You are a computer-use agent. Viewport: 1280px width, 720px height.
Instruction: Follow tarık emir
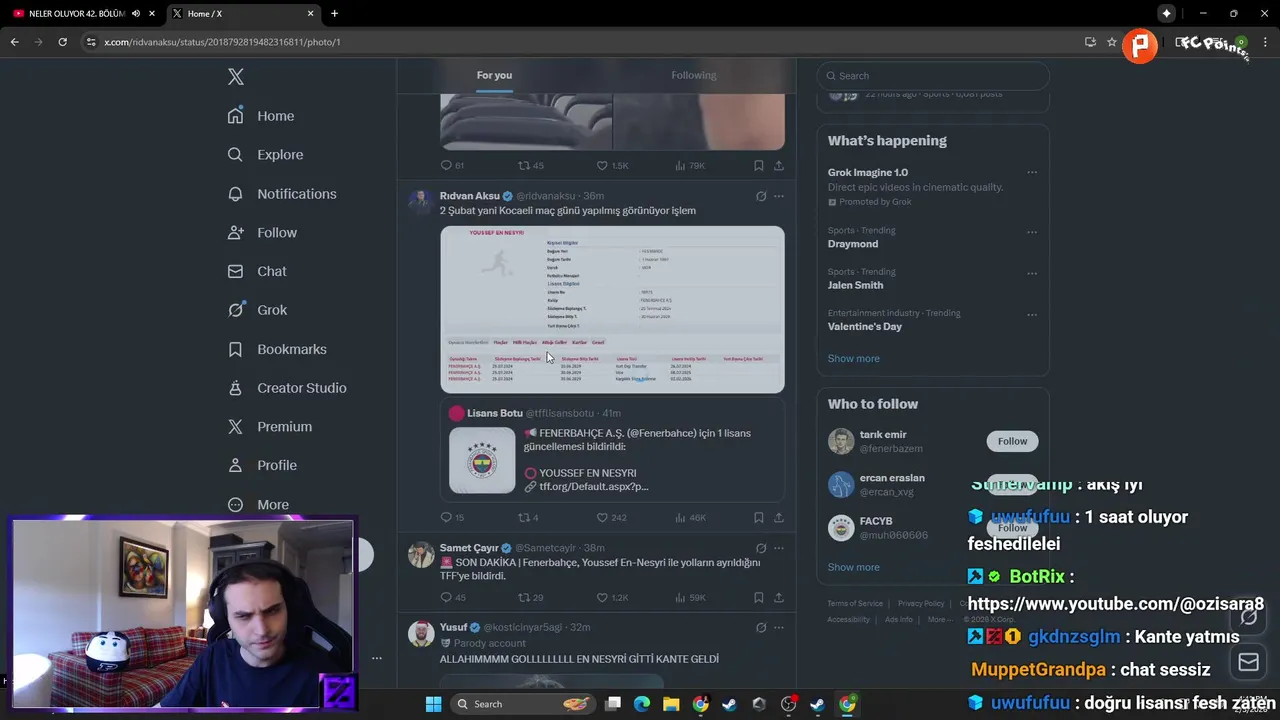tap(1012, 441)
